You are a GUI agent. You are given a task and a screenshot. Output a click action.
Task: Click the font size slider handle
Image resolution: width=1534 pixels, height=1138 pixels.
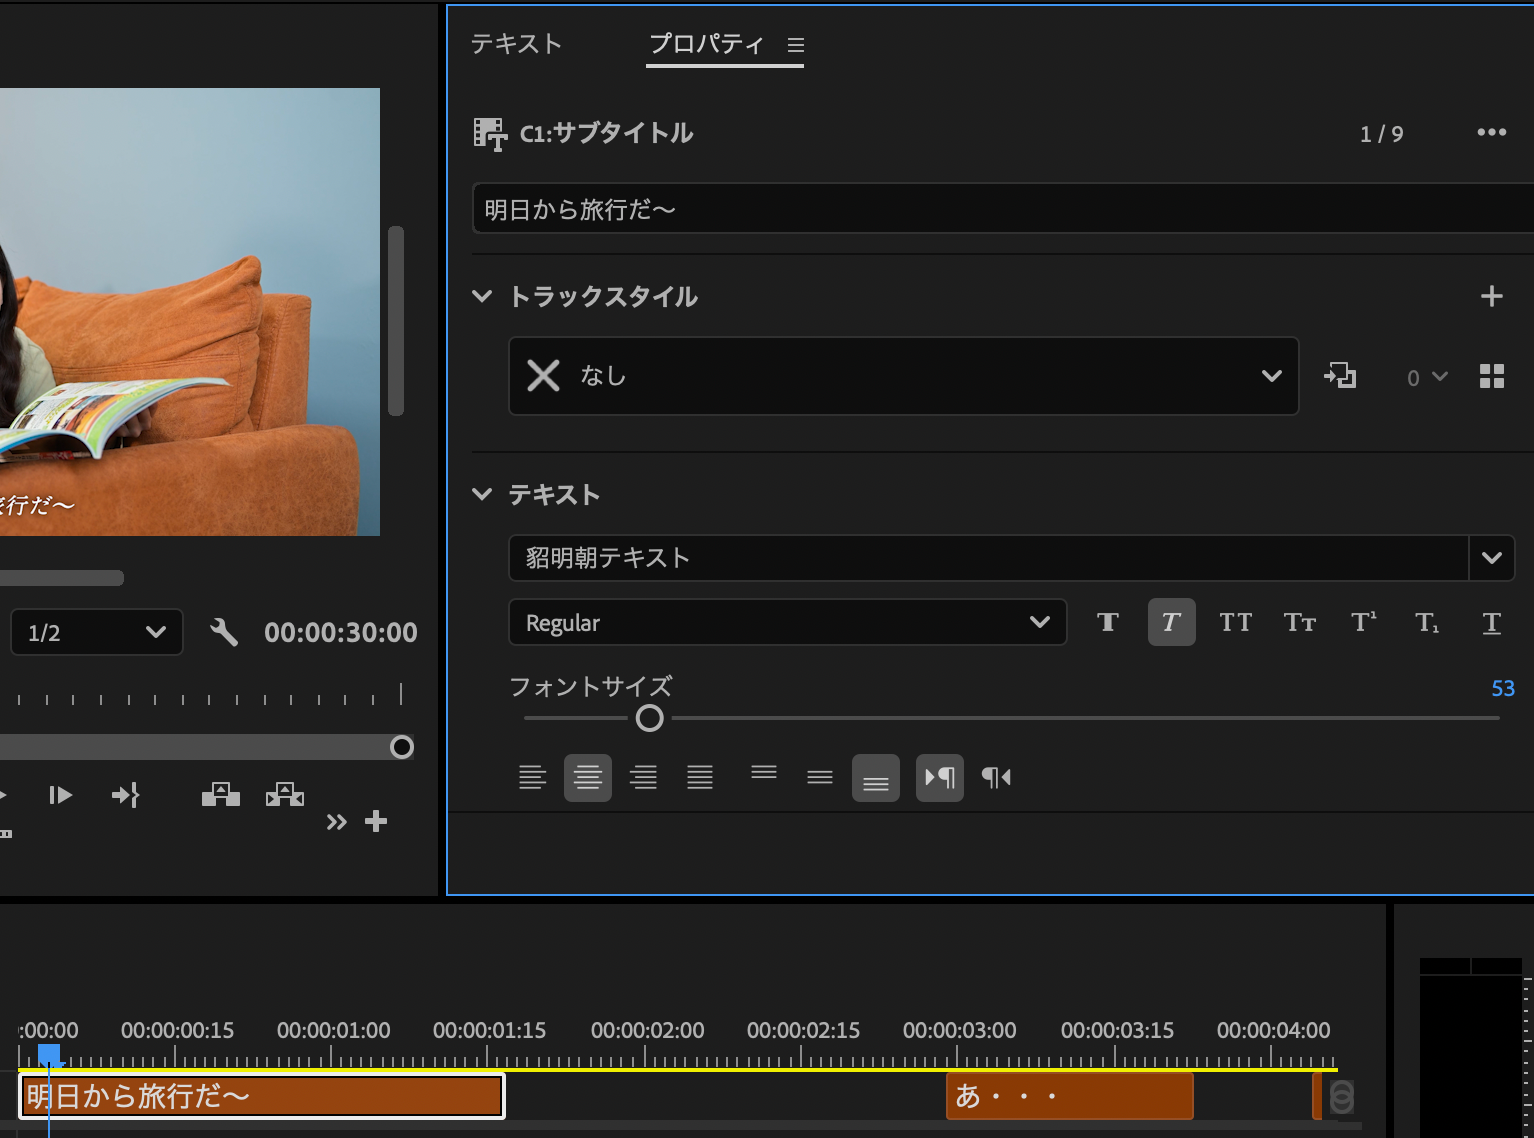[x=649, y=718]
